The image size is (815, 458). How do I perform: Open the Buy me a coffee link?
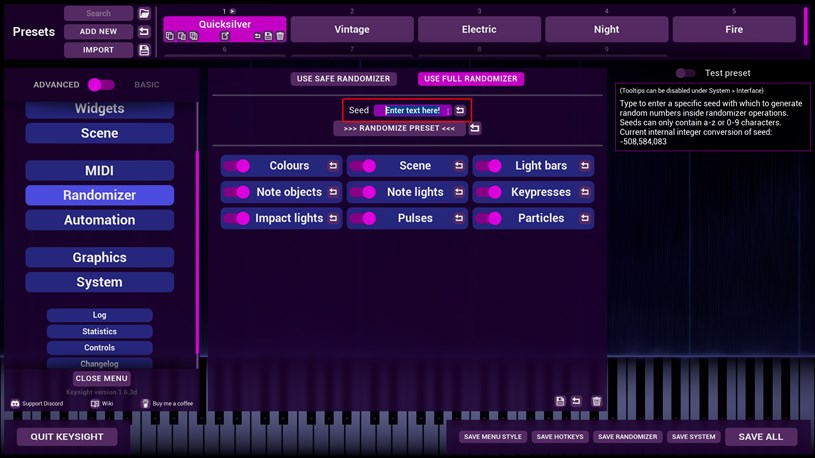pos(167,403)
